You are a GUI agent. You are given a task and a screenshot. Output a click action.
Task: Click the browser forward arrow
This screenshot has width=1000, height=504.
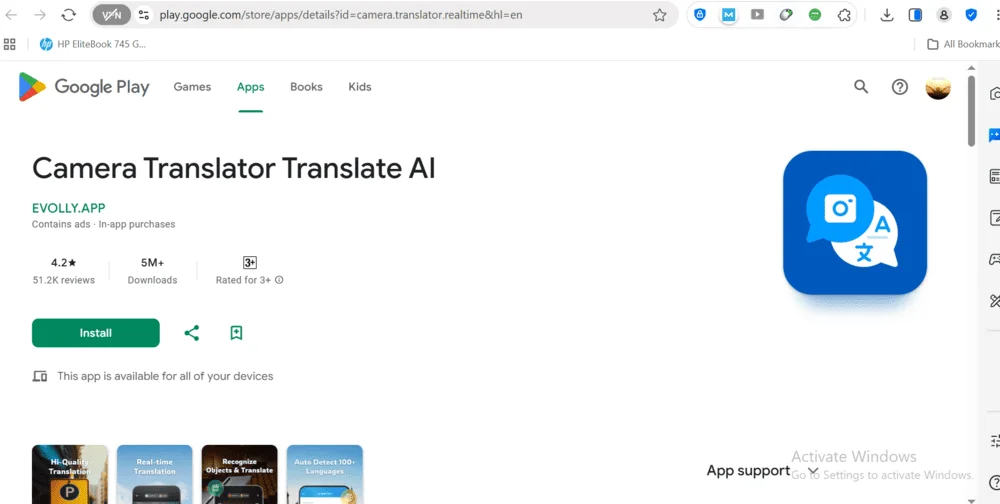[40, 15]
